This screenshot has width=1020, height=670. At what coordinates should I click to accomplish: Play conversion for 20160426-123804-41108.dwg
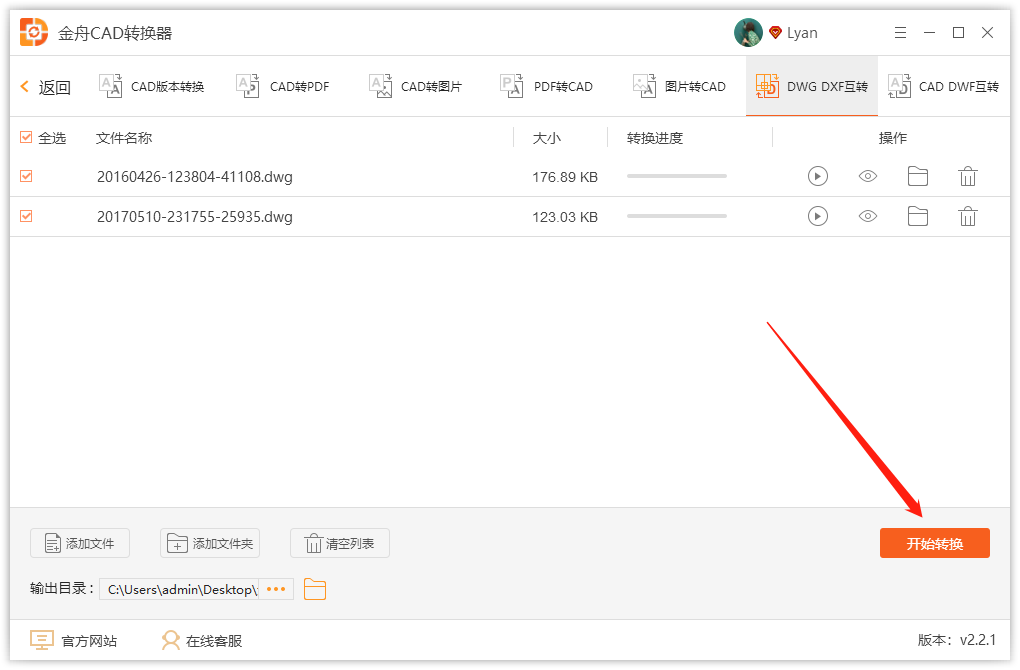point(818,176)
